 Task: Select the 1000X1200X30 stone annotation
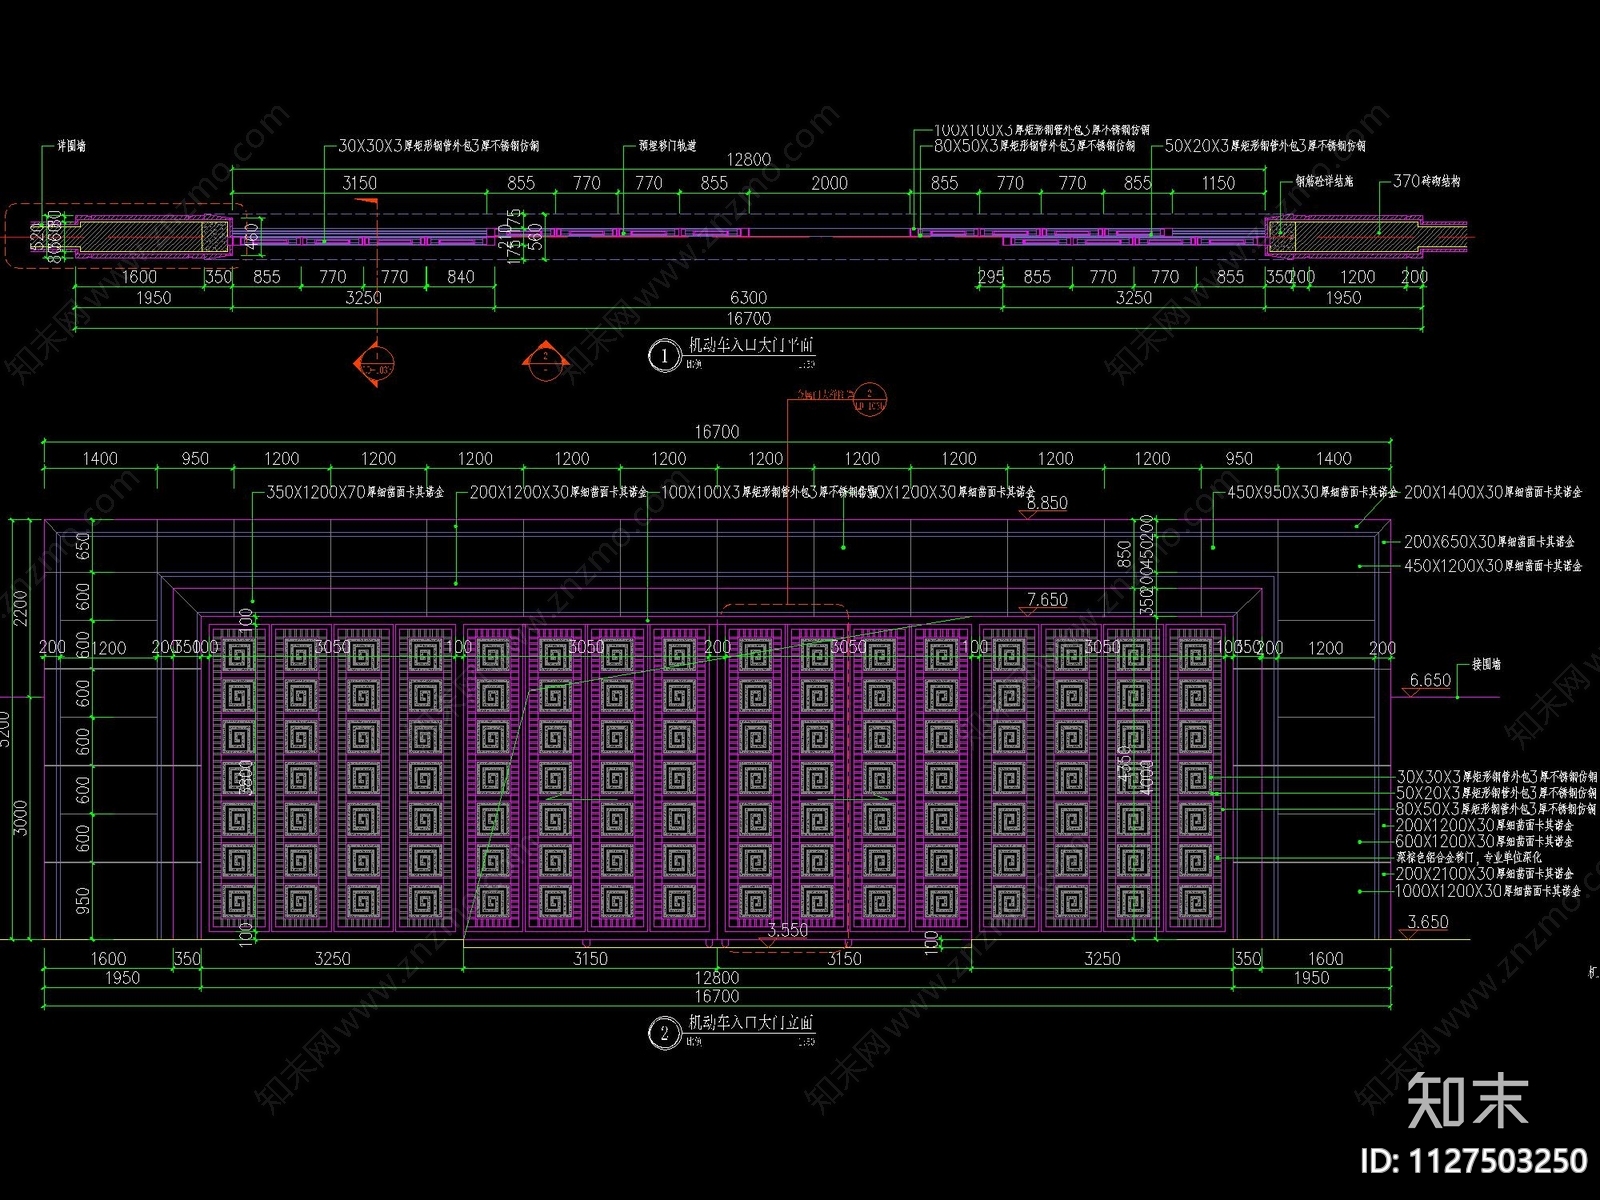click(x=1488, y=890)
